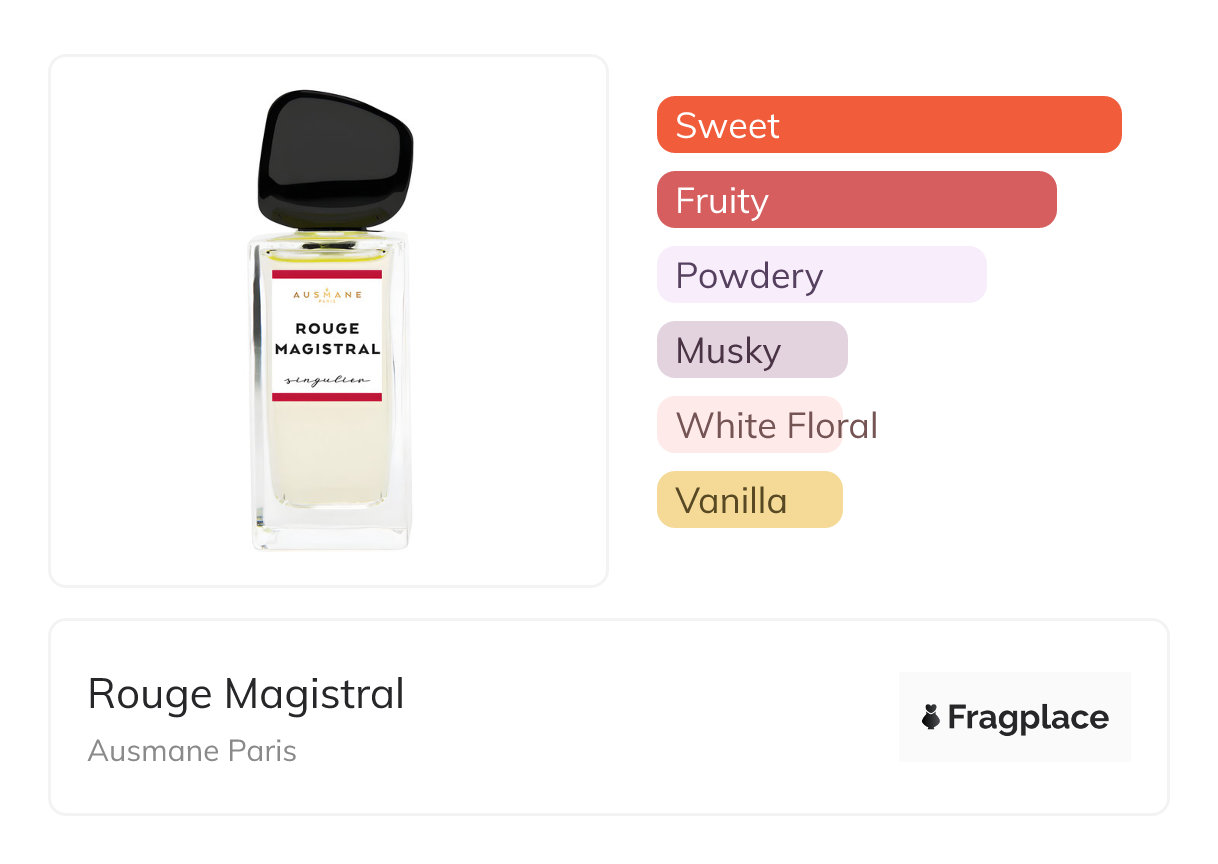
Task: Click ROUGE MAGISTRAL text on bottle label
Action: click(x=327, y=339)
